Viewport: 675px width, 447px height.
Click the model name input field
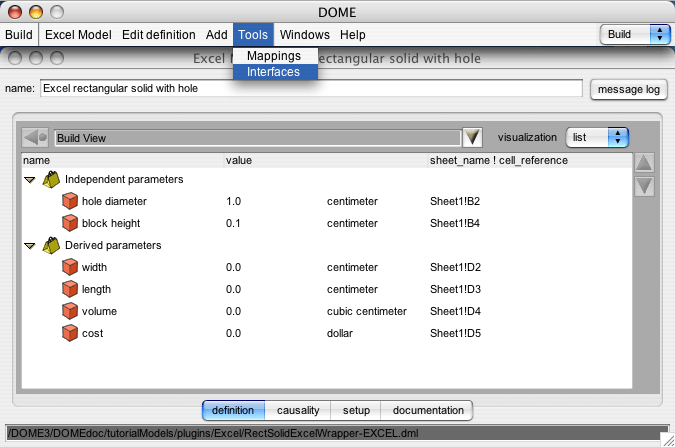[x=311, y=88]
